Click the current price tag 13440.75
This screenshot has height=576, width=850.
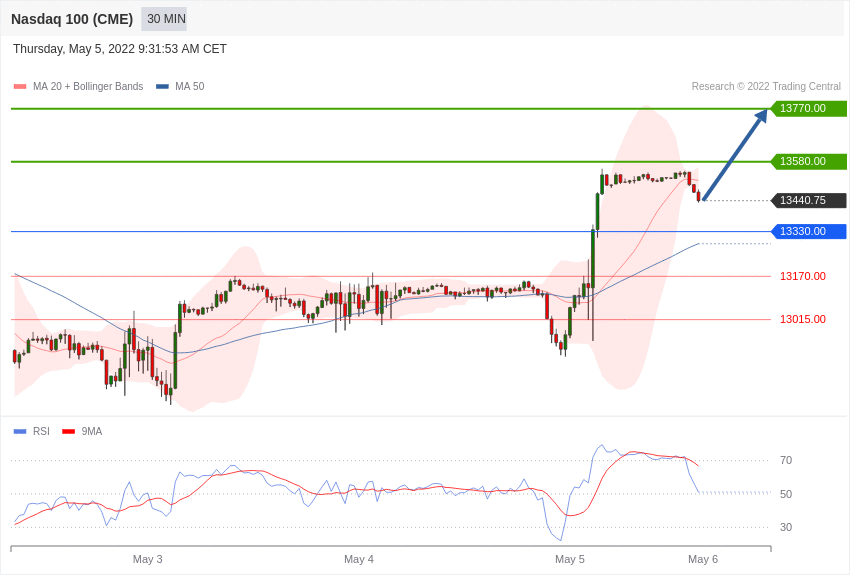click(808, 200)
